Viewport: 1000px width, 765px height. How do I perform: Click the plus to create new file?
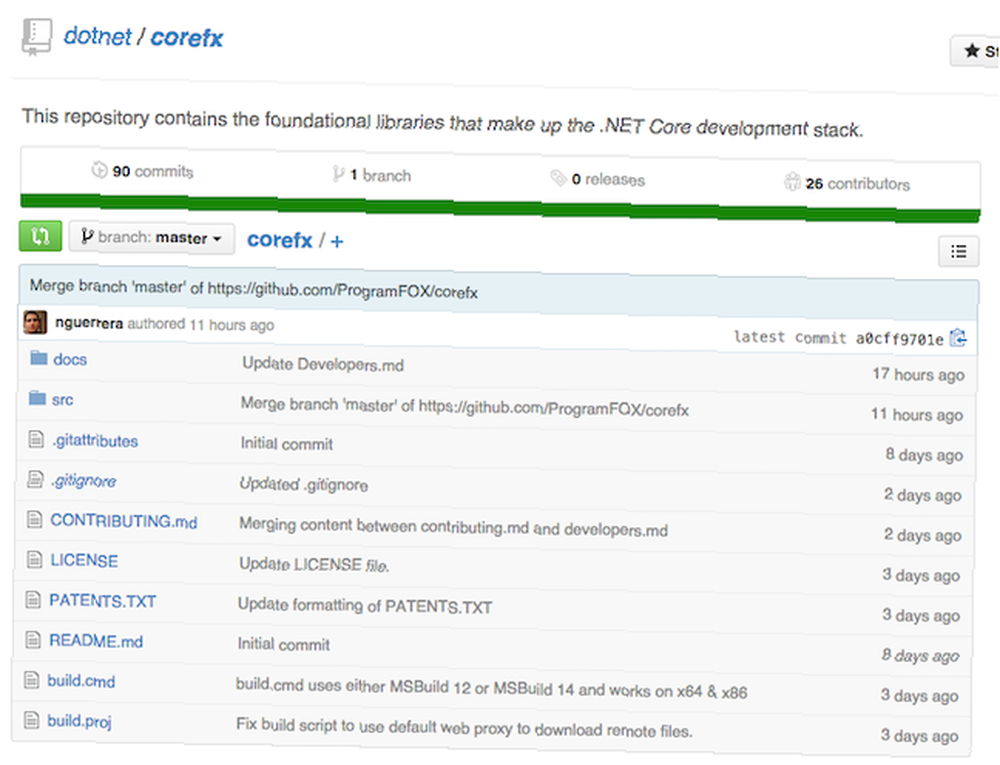click(337, 242)
